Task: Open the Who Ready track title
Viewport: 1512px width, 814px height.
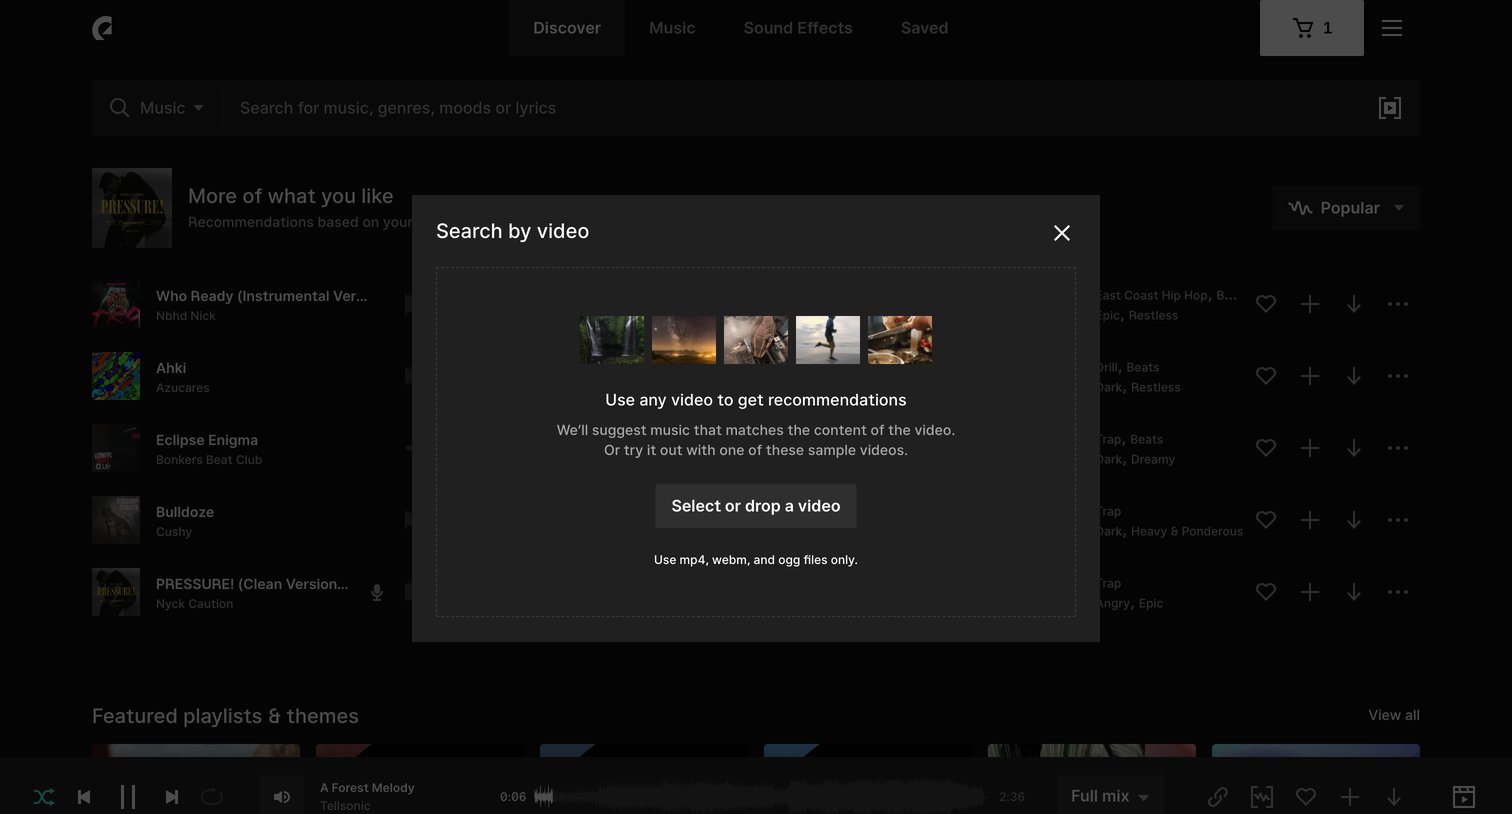Action: [261, 296]
